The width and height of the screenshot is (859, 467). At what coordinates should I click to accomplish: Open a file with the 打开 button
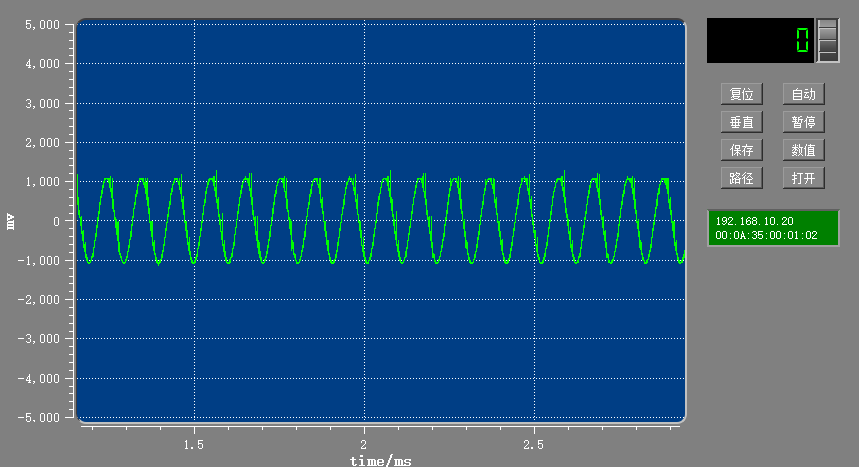[x=804, y=178]
